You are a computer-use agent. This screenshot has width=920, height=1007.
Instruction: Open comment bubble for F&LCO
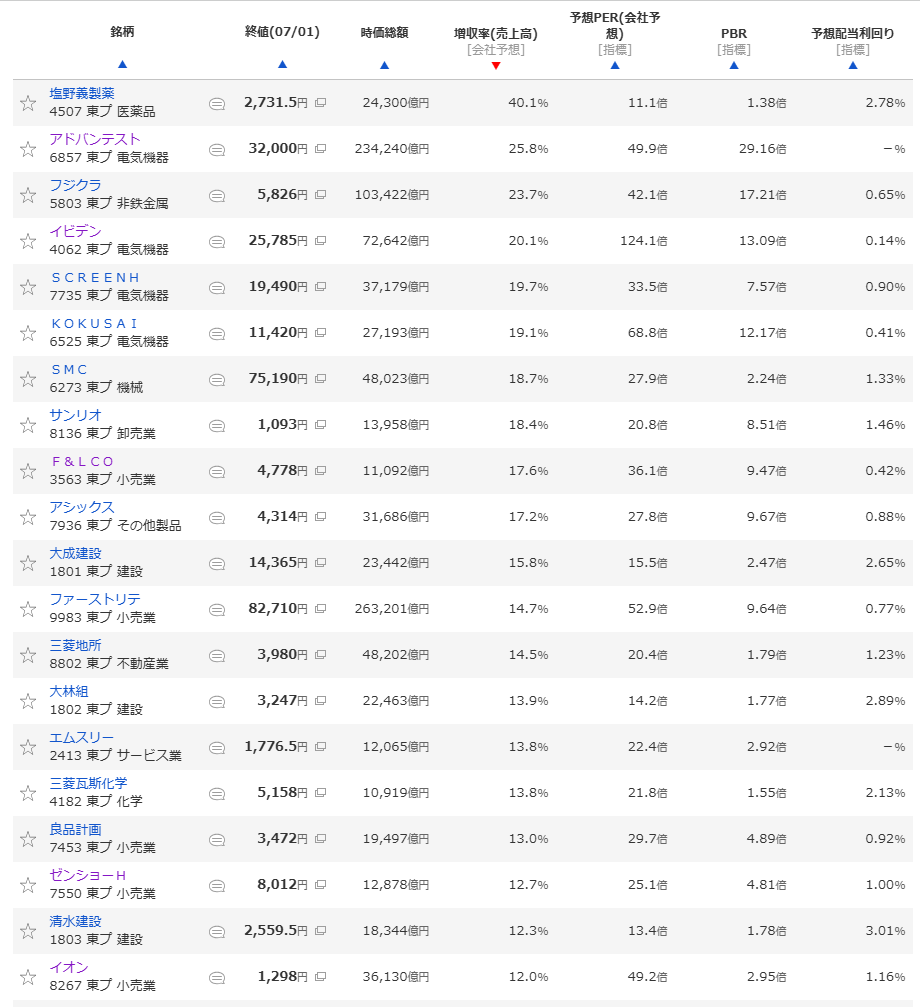(x=217, y=471)
